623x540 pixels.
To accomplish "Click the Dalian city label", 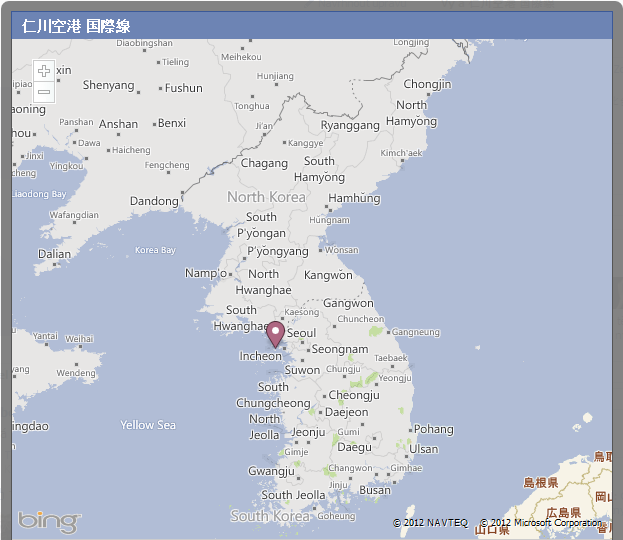I will pyautogui.click(x=55, y=254).
